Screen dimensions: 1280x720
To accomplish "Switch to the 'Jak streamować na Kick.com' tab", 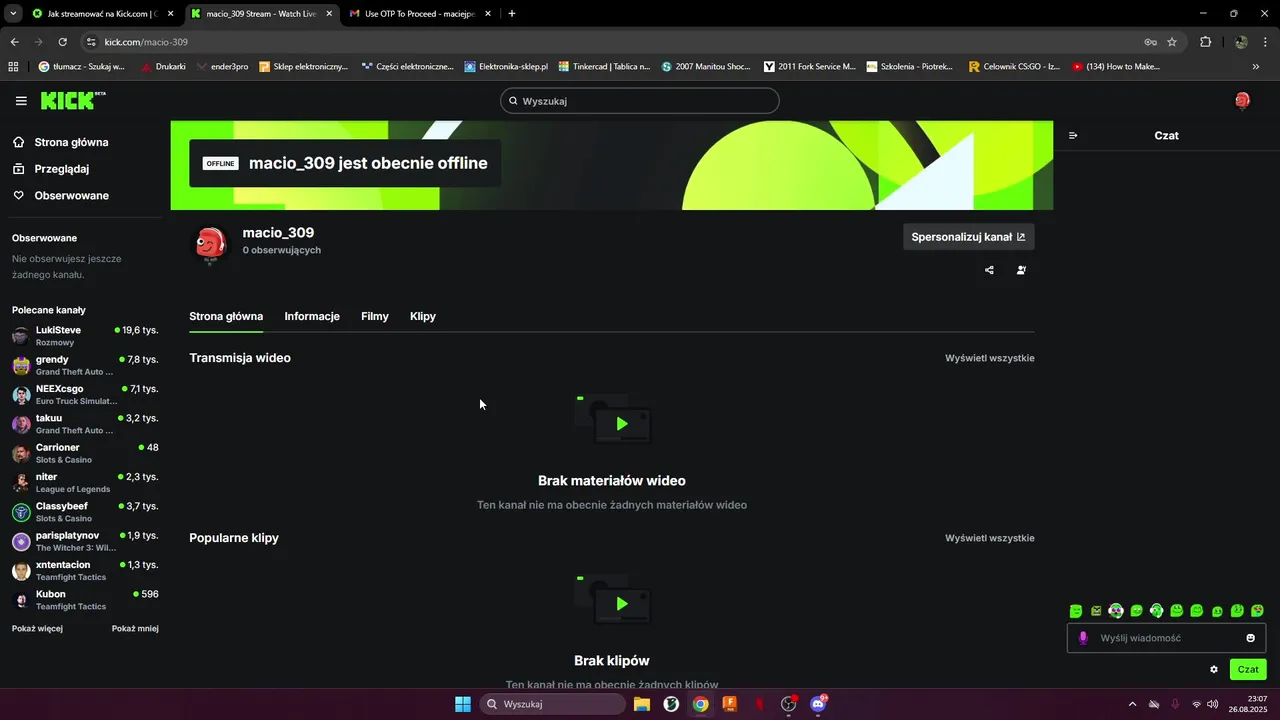I will (104, 14).
